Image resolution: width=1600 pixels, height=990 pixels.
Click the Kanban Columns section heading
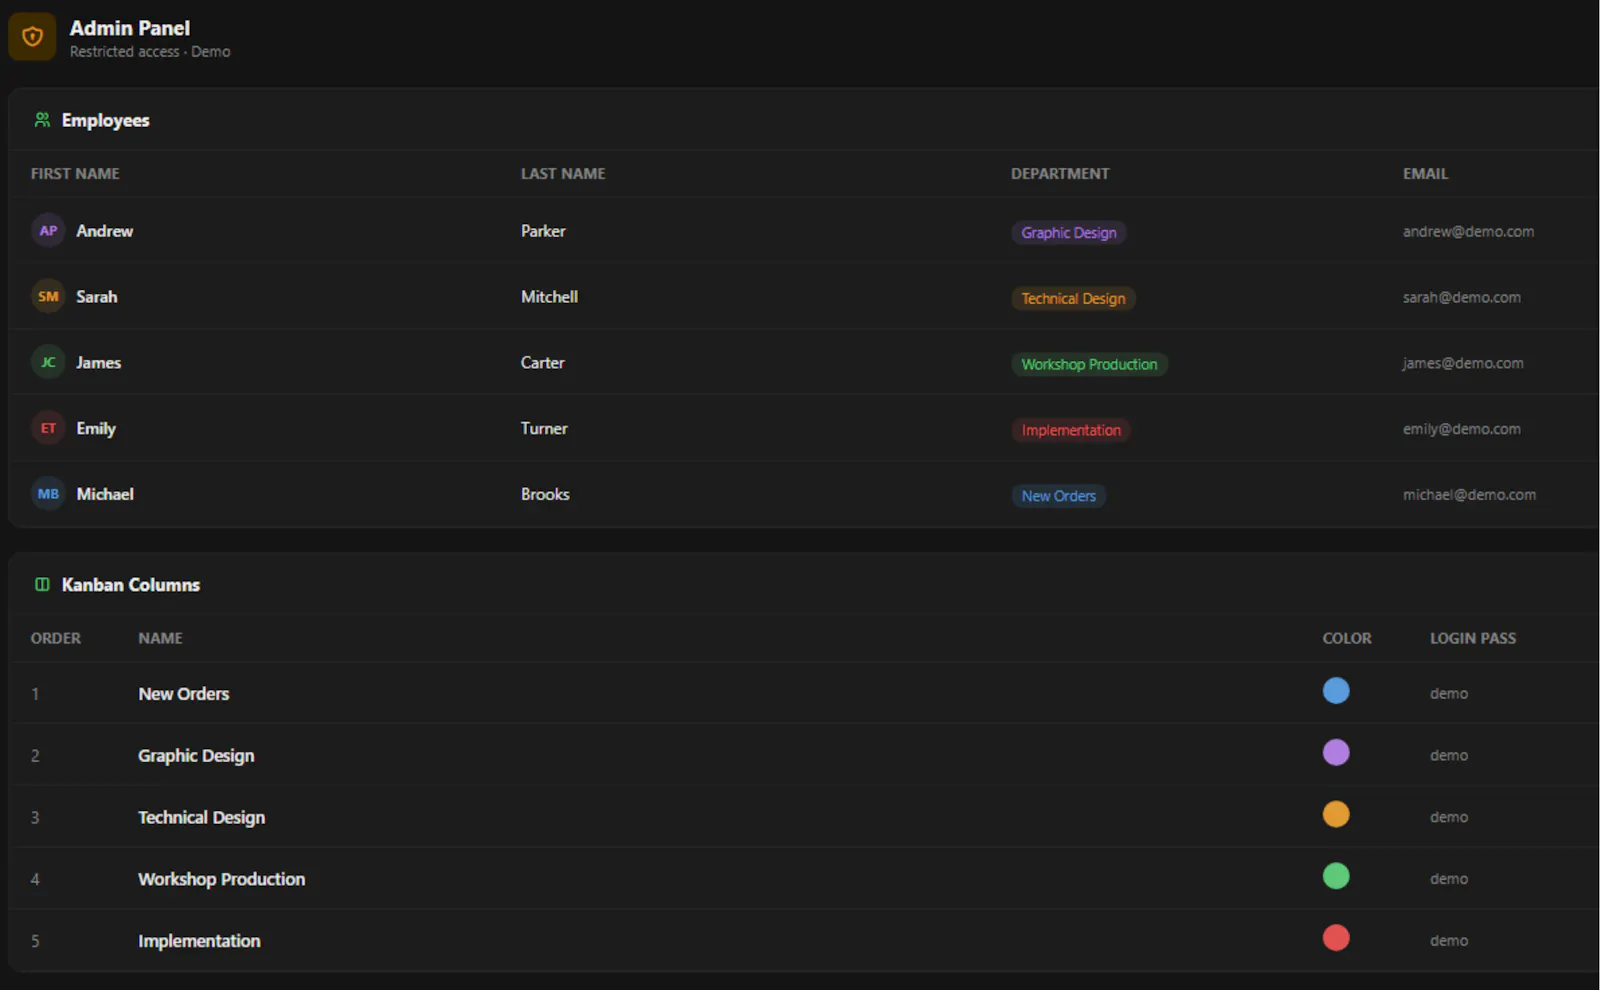pos(131,585)
